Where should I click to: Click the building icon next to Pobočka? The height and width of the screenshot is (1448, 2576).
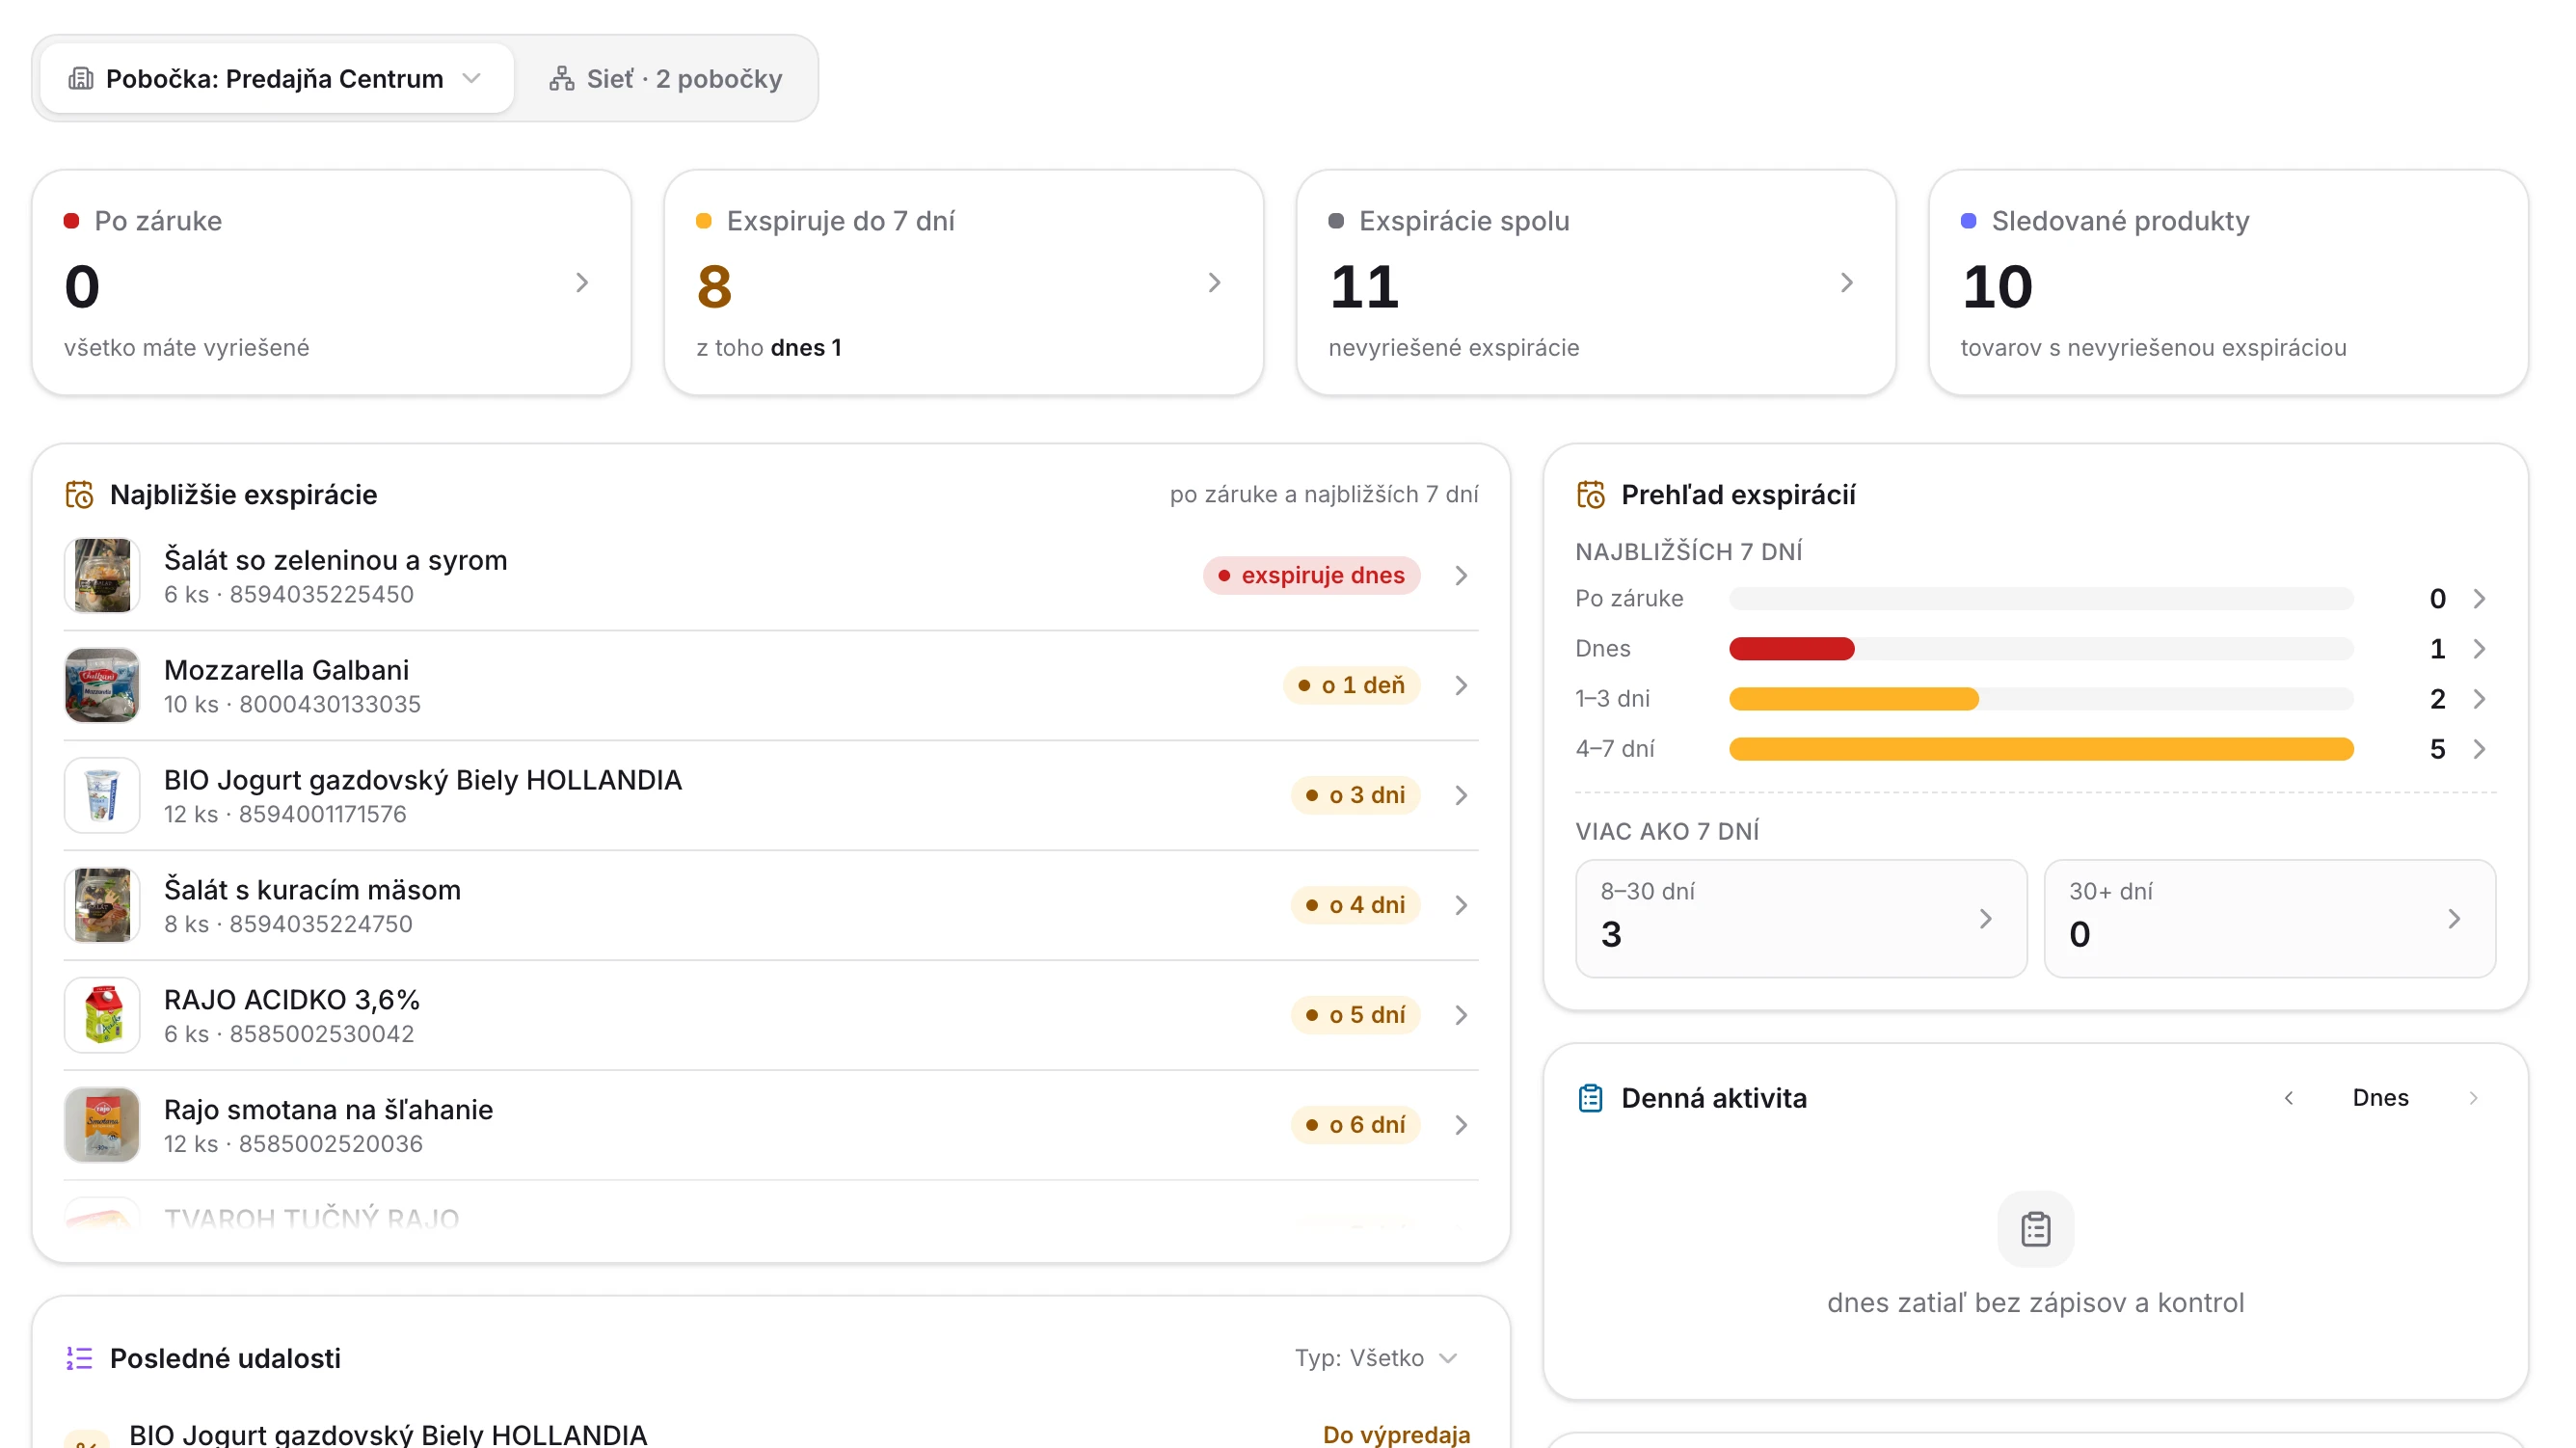point(81,78)
